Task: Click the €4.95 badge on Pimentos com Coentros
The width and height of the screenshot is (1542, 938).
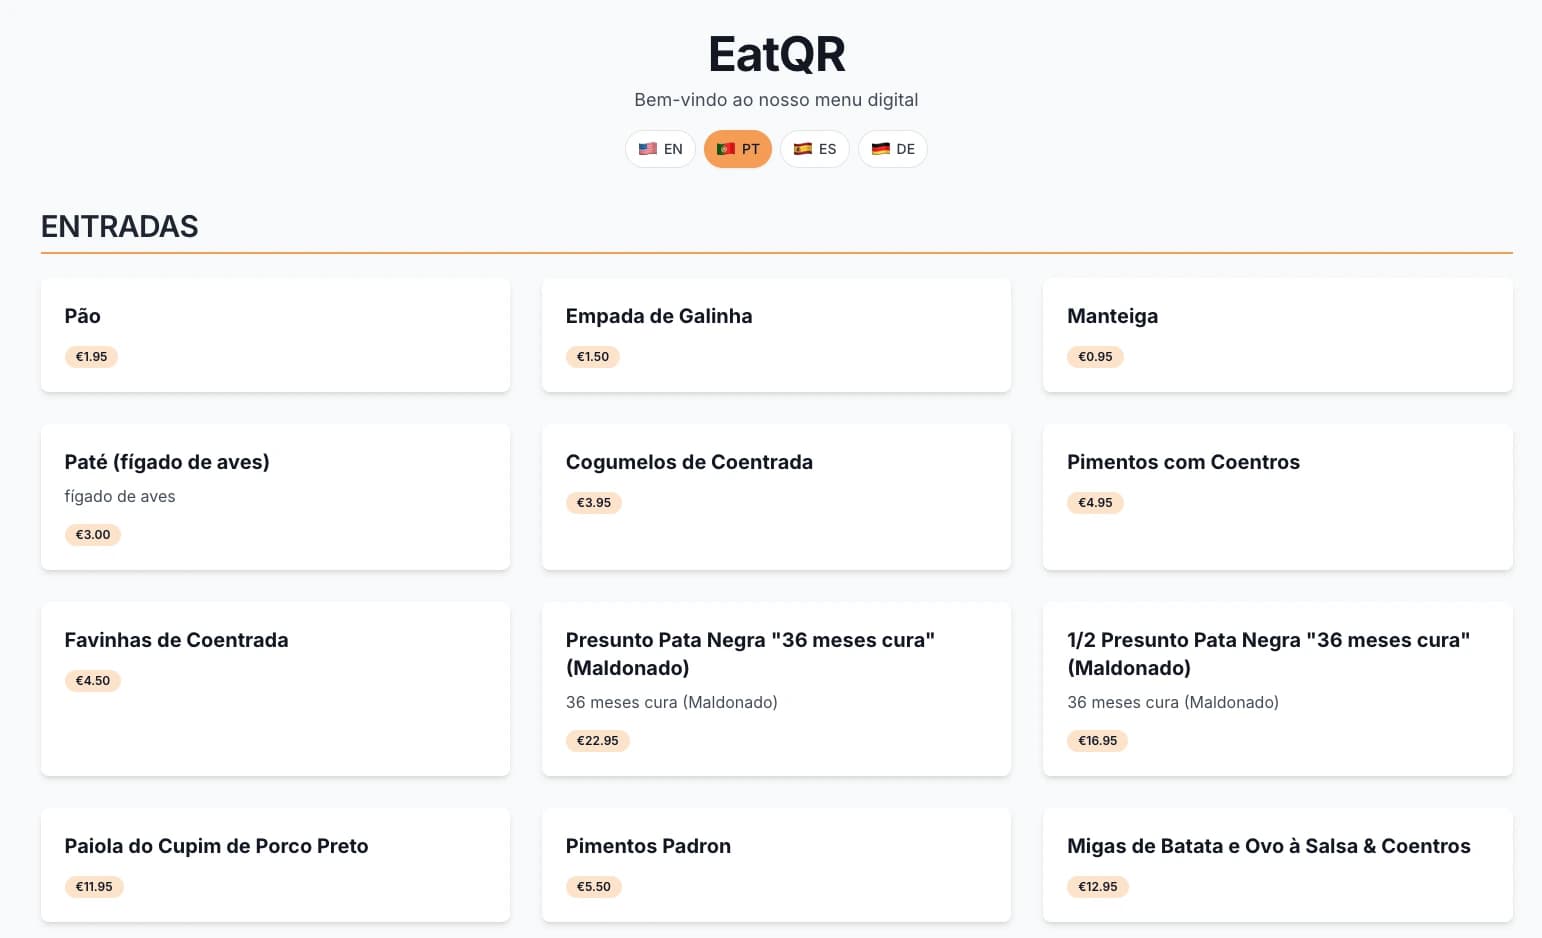Action: click(1095, 503)
